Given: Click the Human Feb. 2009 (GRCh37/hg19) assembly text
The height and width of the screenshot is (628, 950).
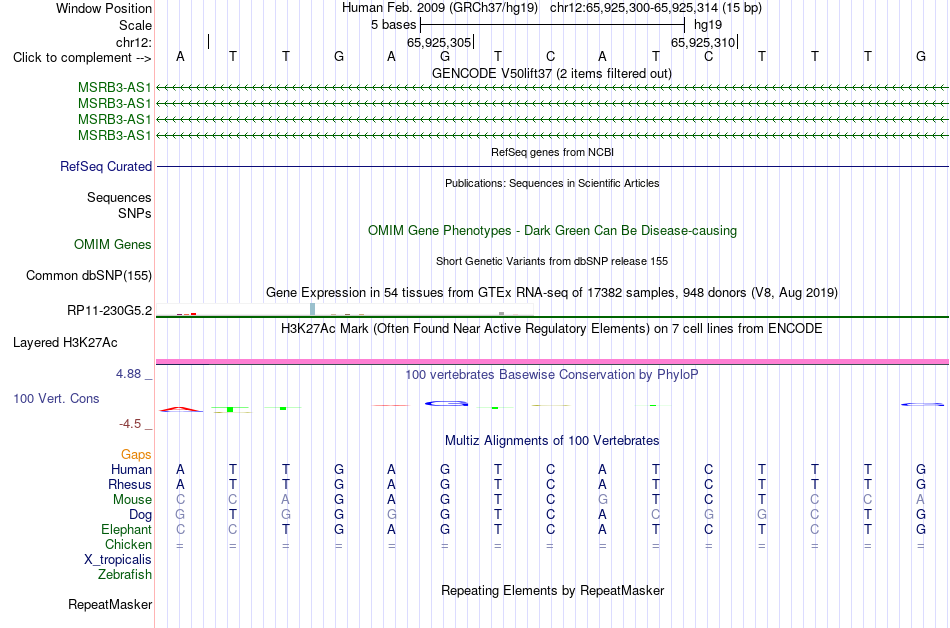Looking at the screenshot, I should 440,8.
